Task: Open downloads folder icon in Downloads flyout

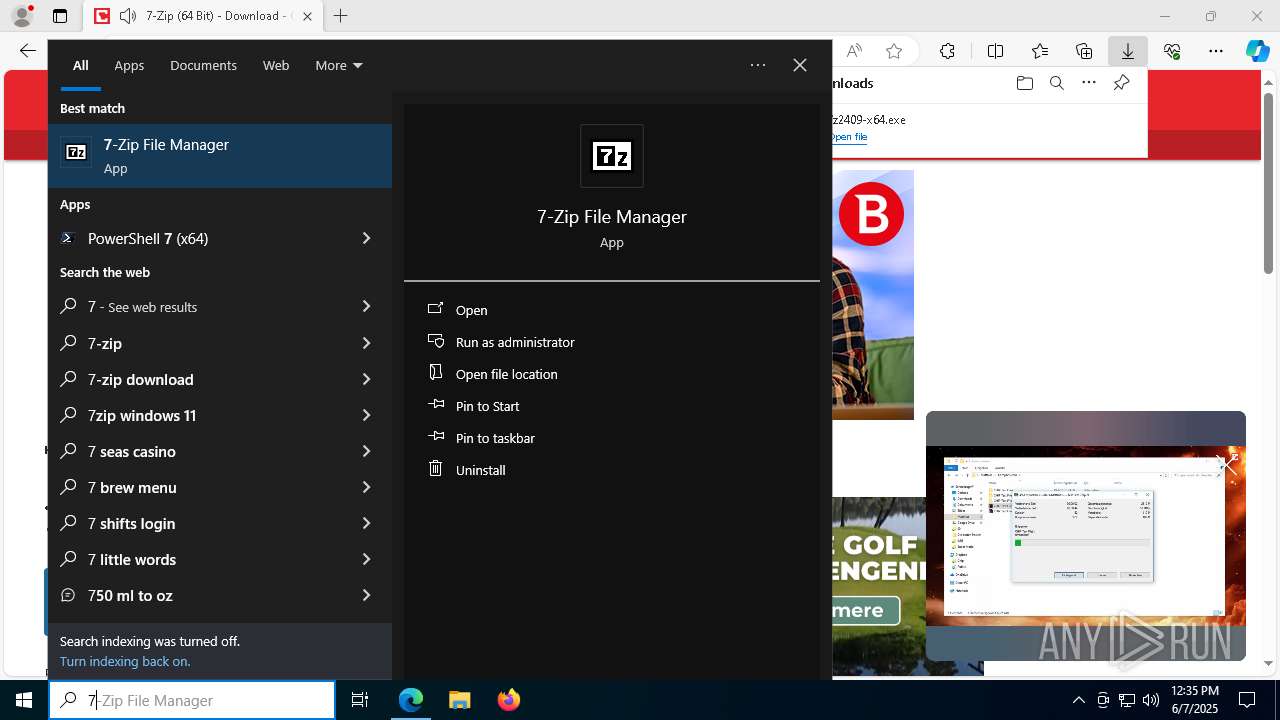Action: tap(1024, 83)
